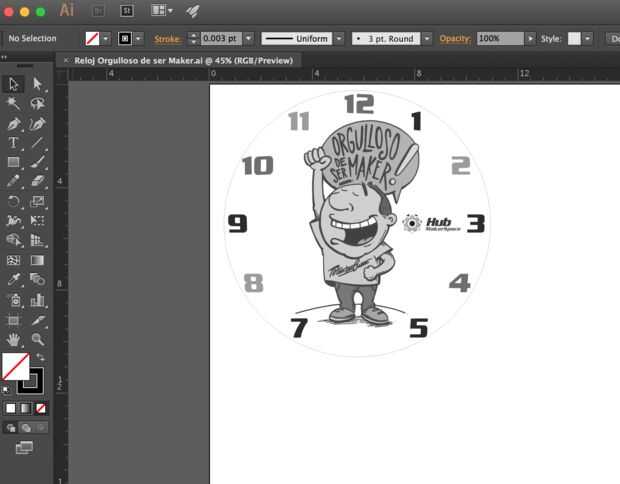Activate the Width/Warp tool
Image resolution: width=620 pixels, height=484 pixels.
(13, 221)
